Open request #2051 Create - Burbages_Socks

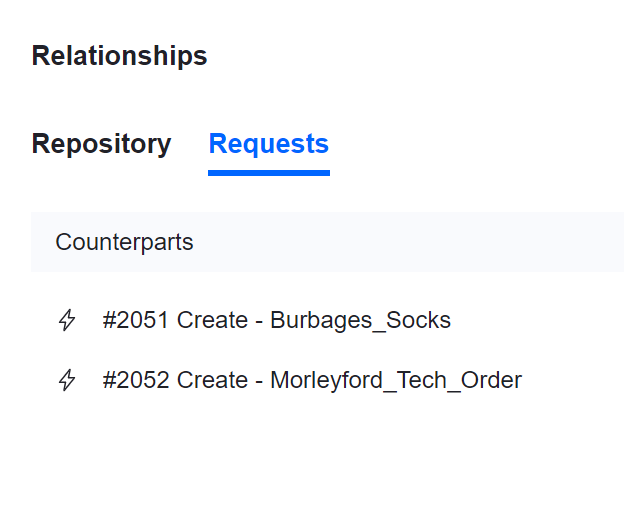click(276, 321)
